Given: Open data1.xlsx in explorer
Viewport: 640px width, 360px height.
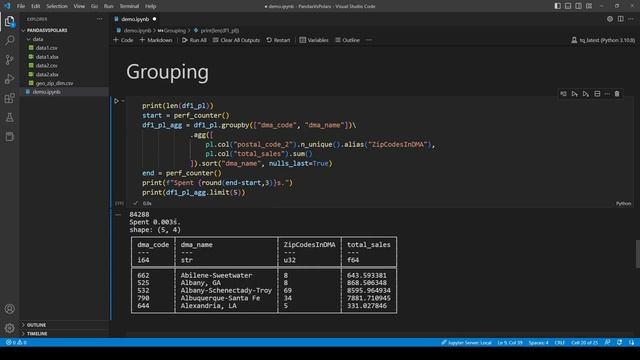Looking at the screenshot, I should tap(47, 57).
